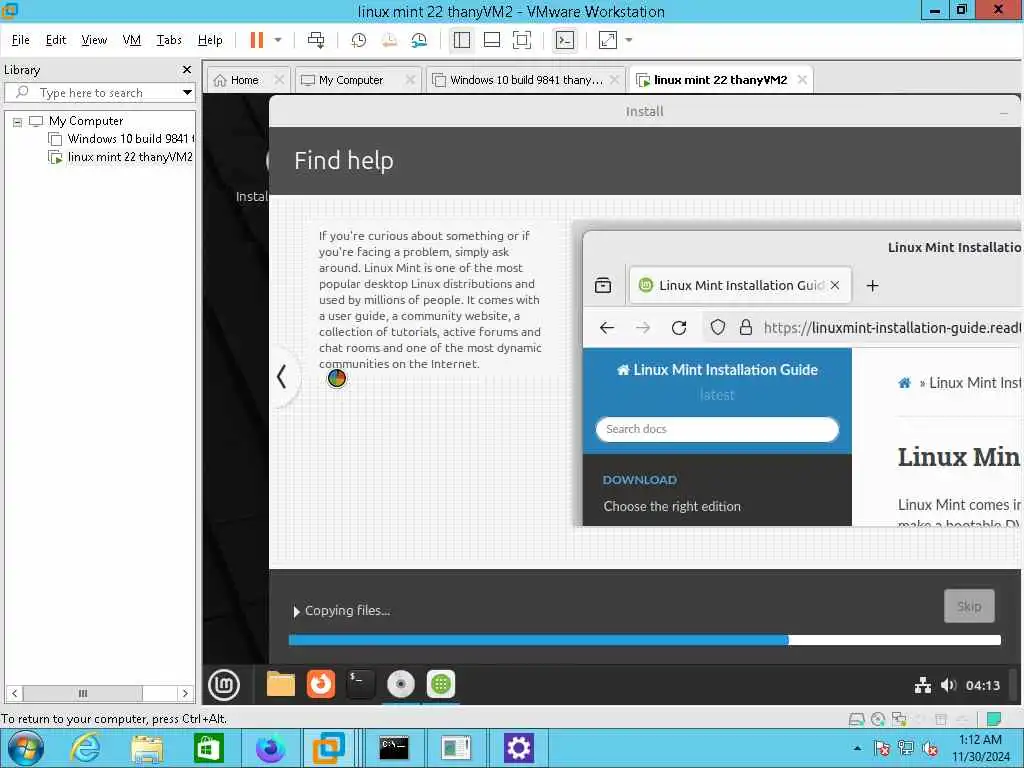1024x768 pixels.
Task: Show hidden Windows tray icons
Action: (x=857, y=748)
